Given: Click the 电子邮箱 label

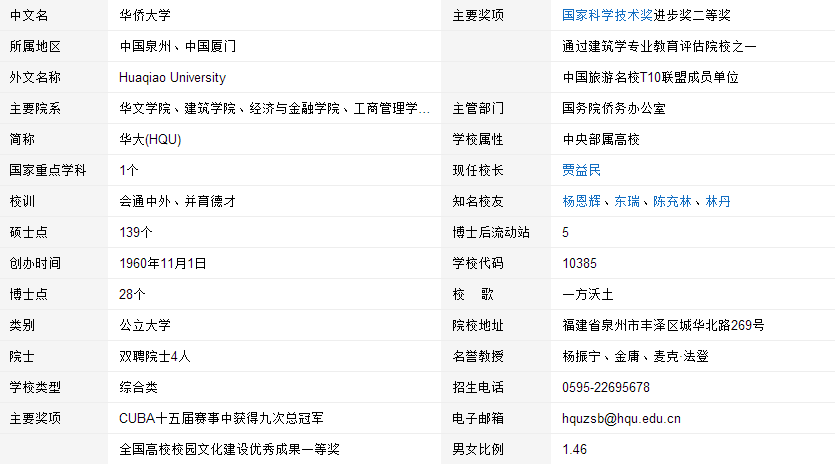Looking at the screenshot, I should point(478,418).
